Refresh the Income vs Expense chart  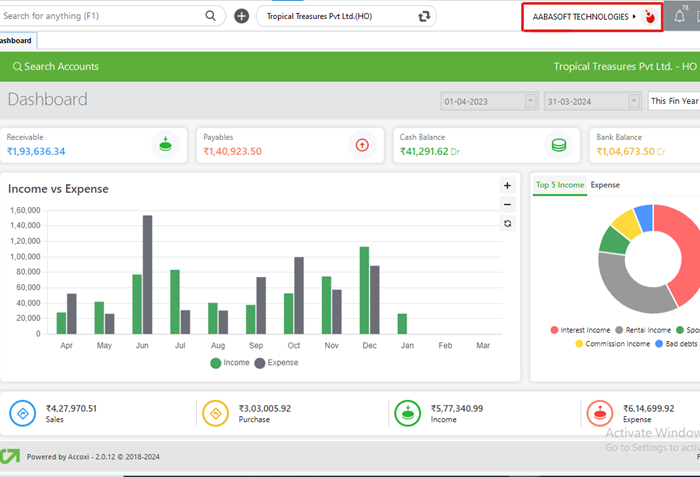pos(507,223)
